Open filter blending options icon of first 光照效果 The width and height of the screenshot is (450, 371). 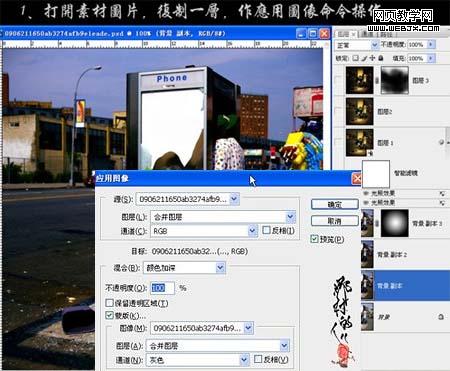coord(442,193)
